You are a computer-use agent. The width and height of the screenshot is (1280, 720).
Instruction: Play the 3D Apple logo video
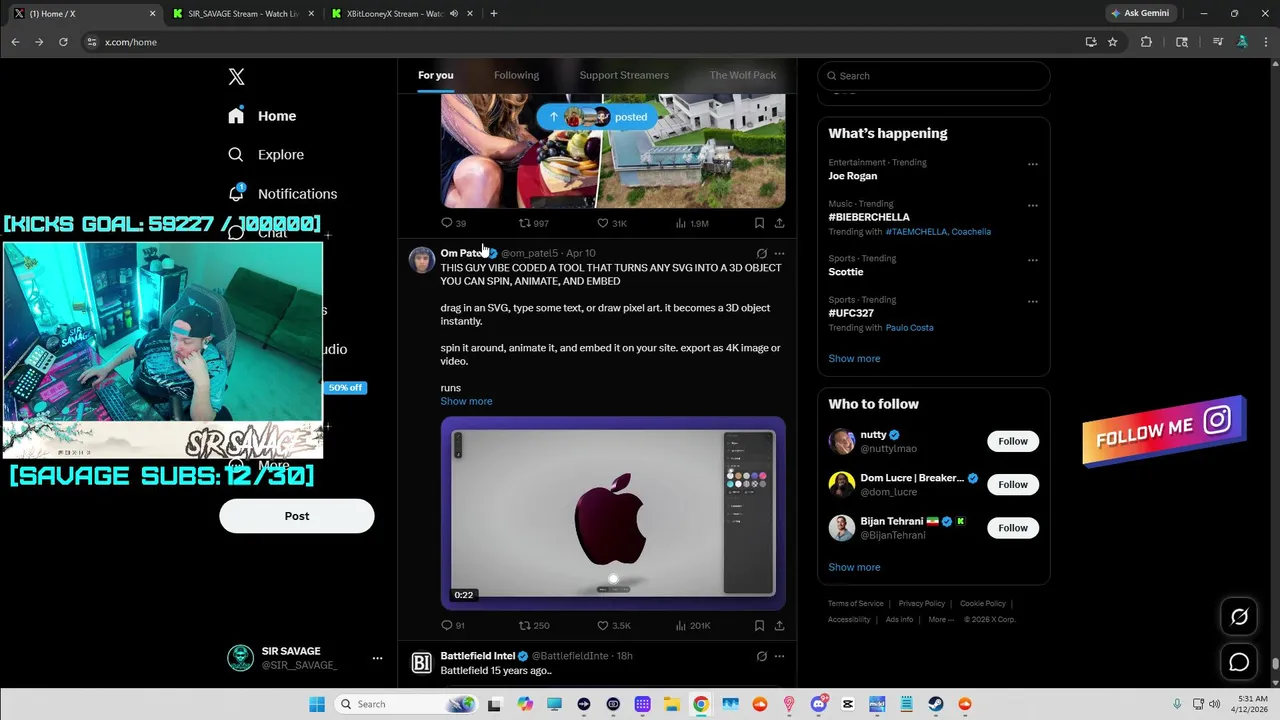click(613, 514)
